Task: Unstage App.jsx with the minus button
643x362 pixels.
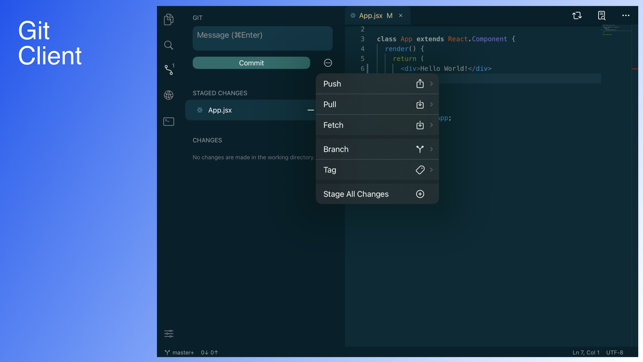Action: [310, 110]
